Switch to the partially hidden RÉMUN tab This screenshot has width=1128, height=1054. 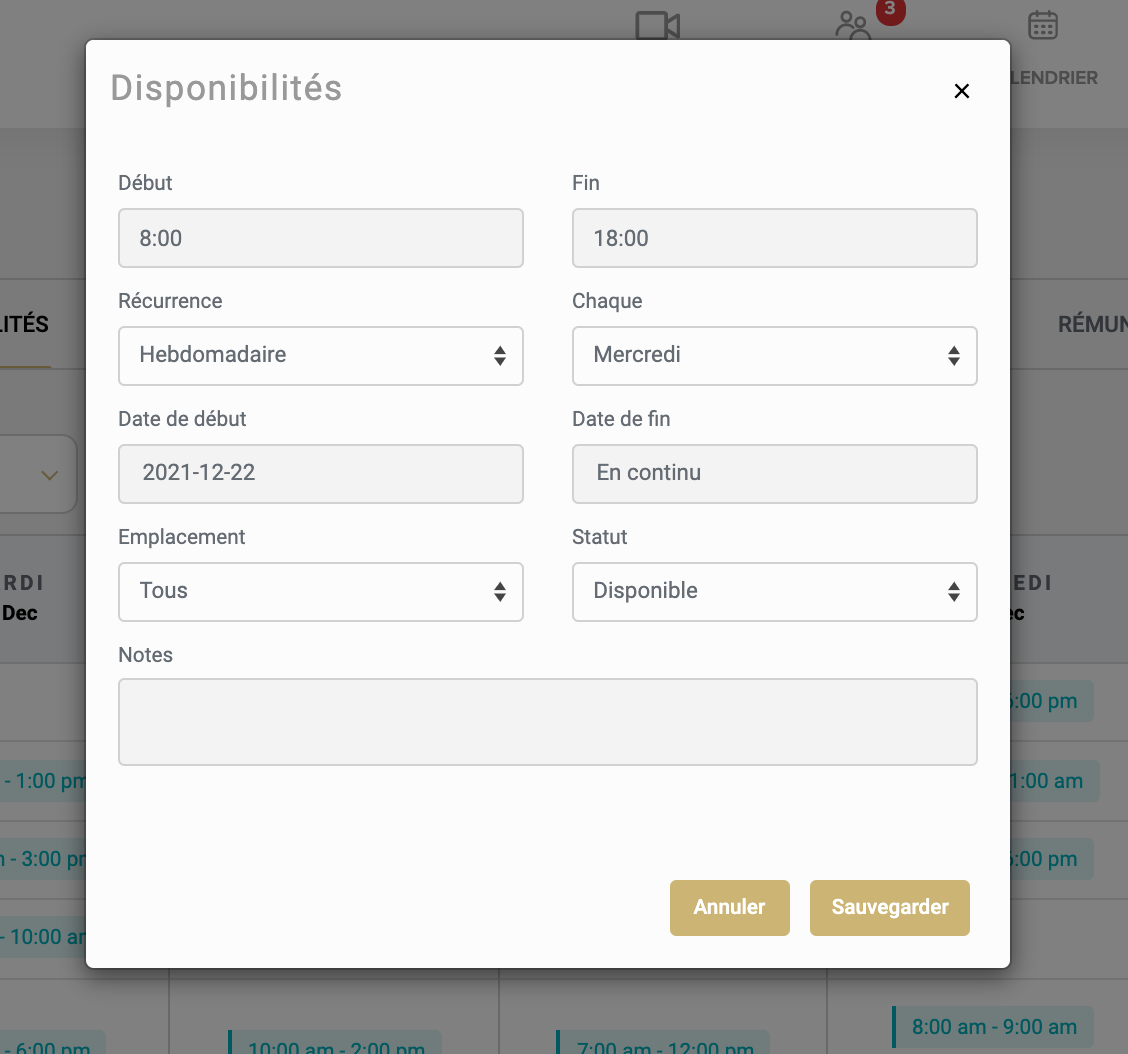pos(1092,324)
